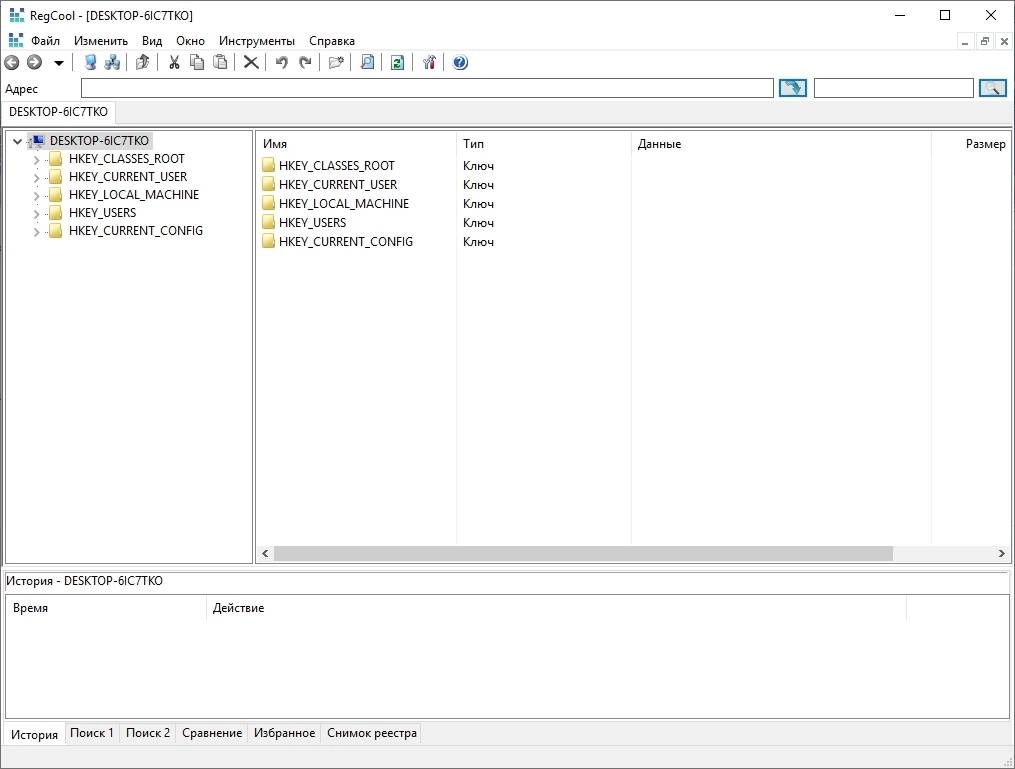Expand HKEY_CLASSES_ROOT in the tree

36,159
